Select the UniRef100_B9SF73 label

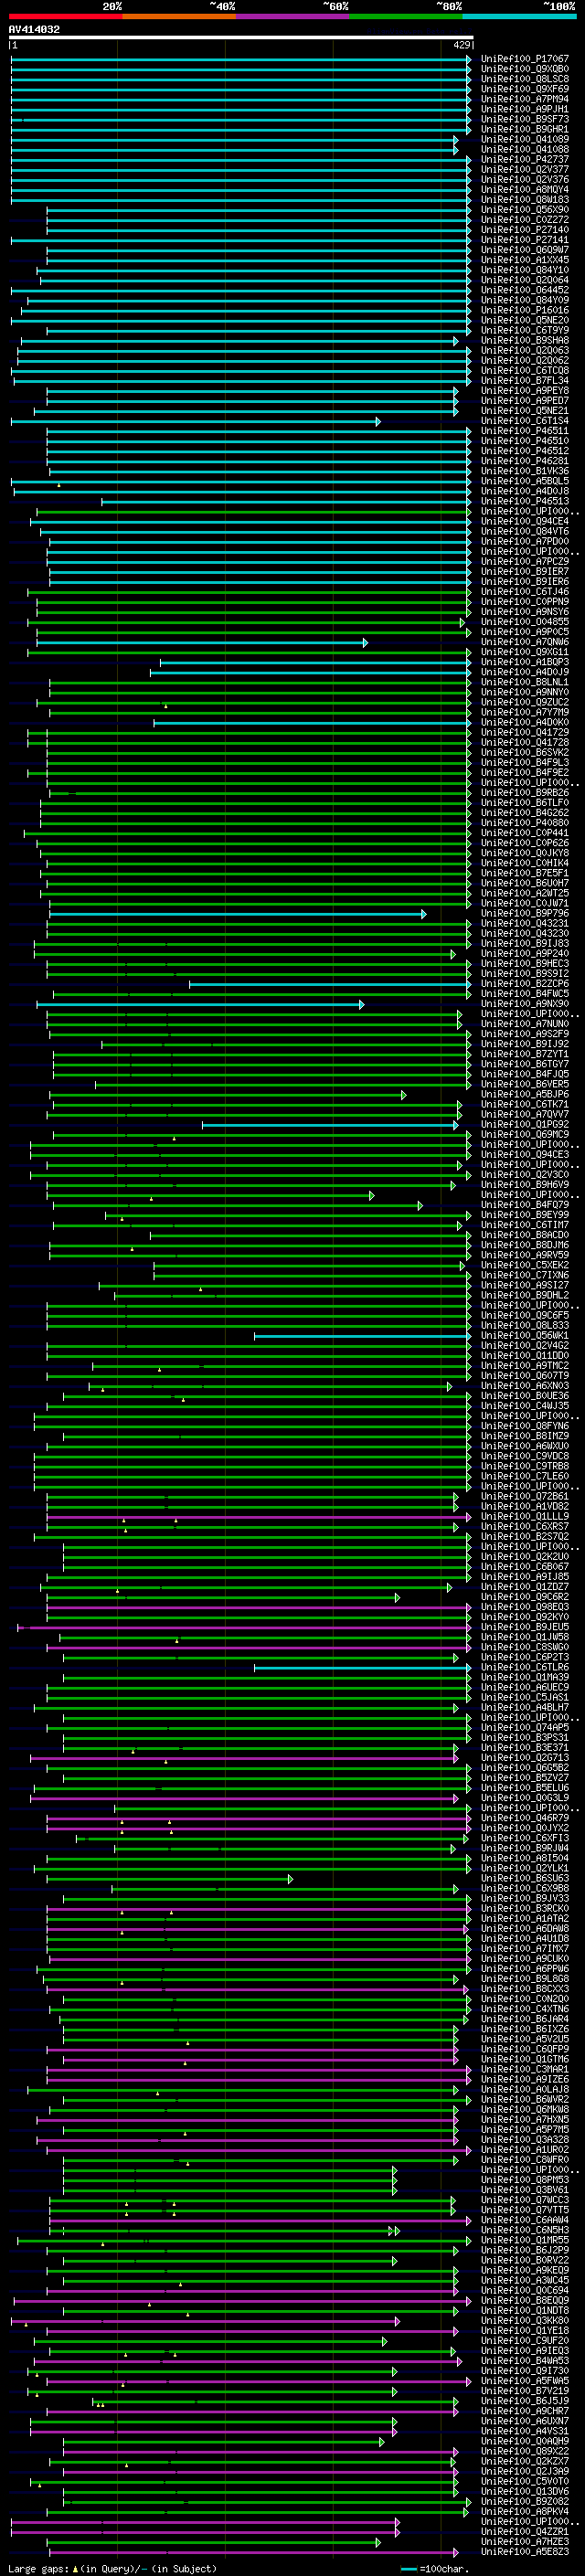click(x=525, y=119)
